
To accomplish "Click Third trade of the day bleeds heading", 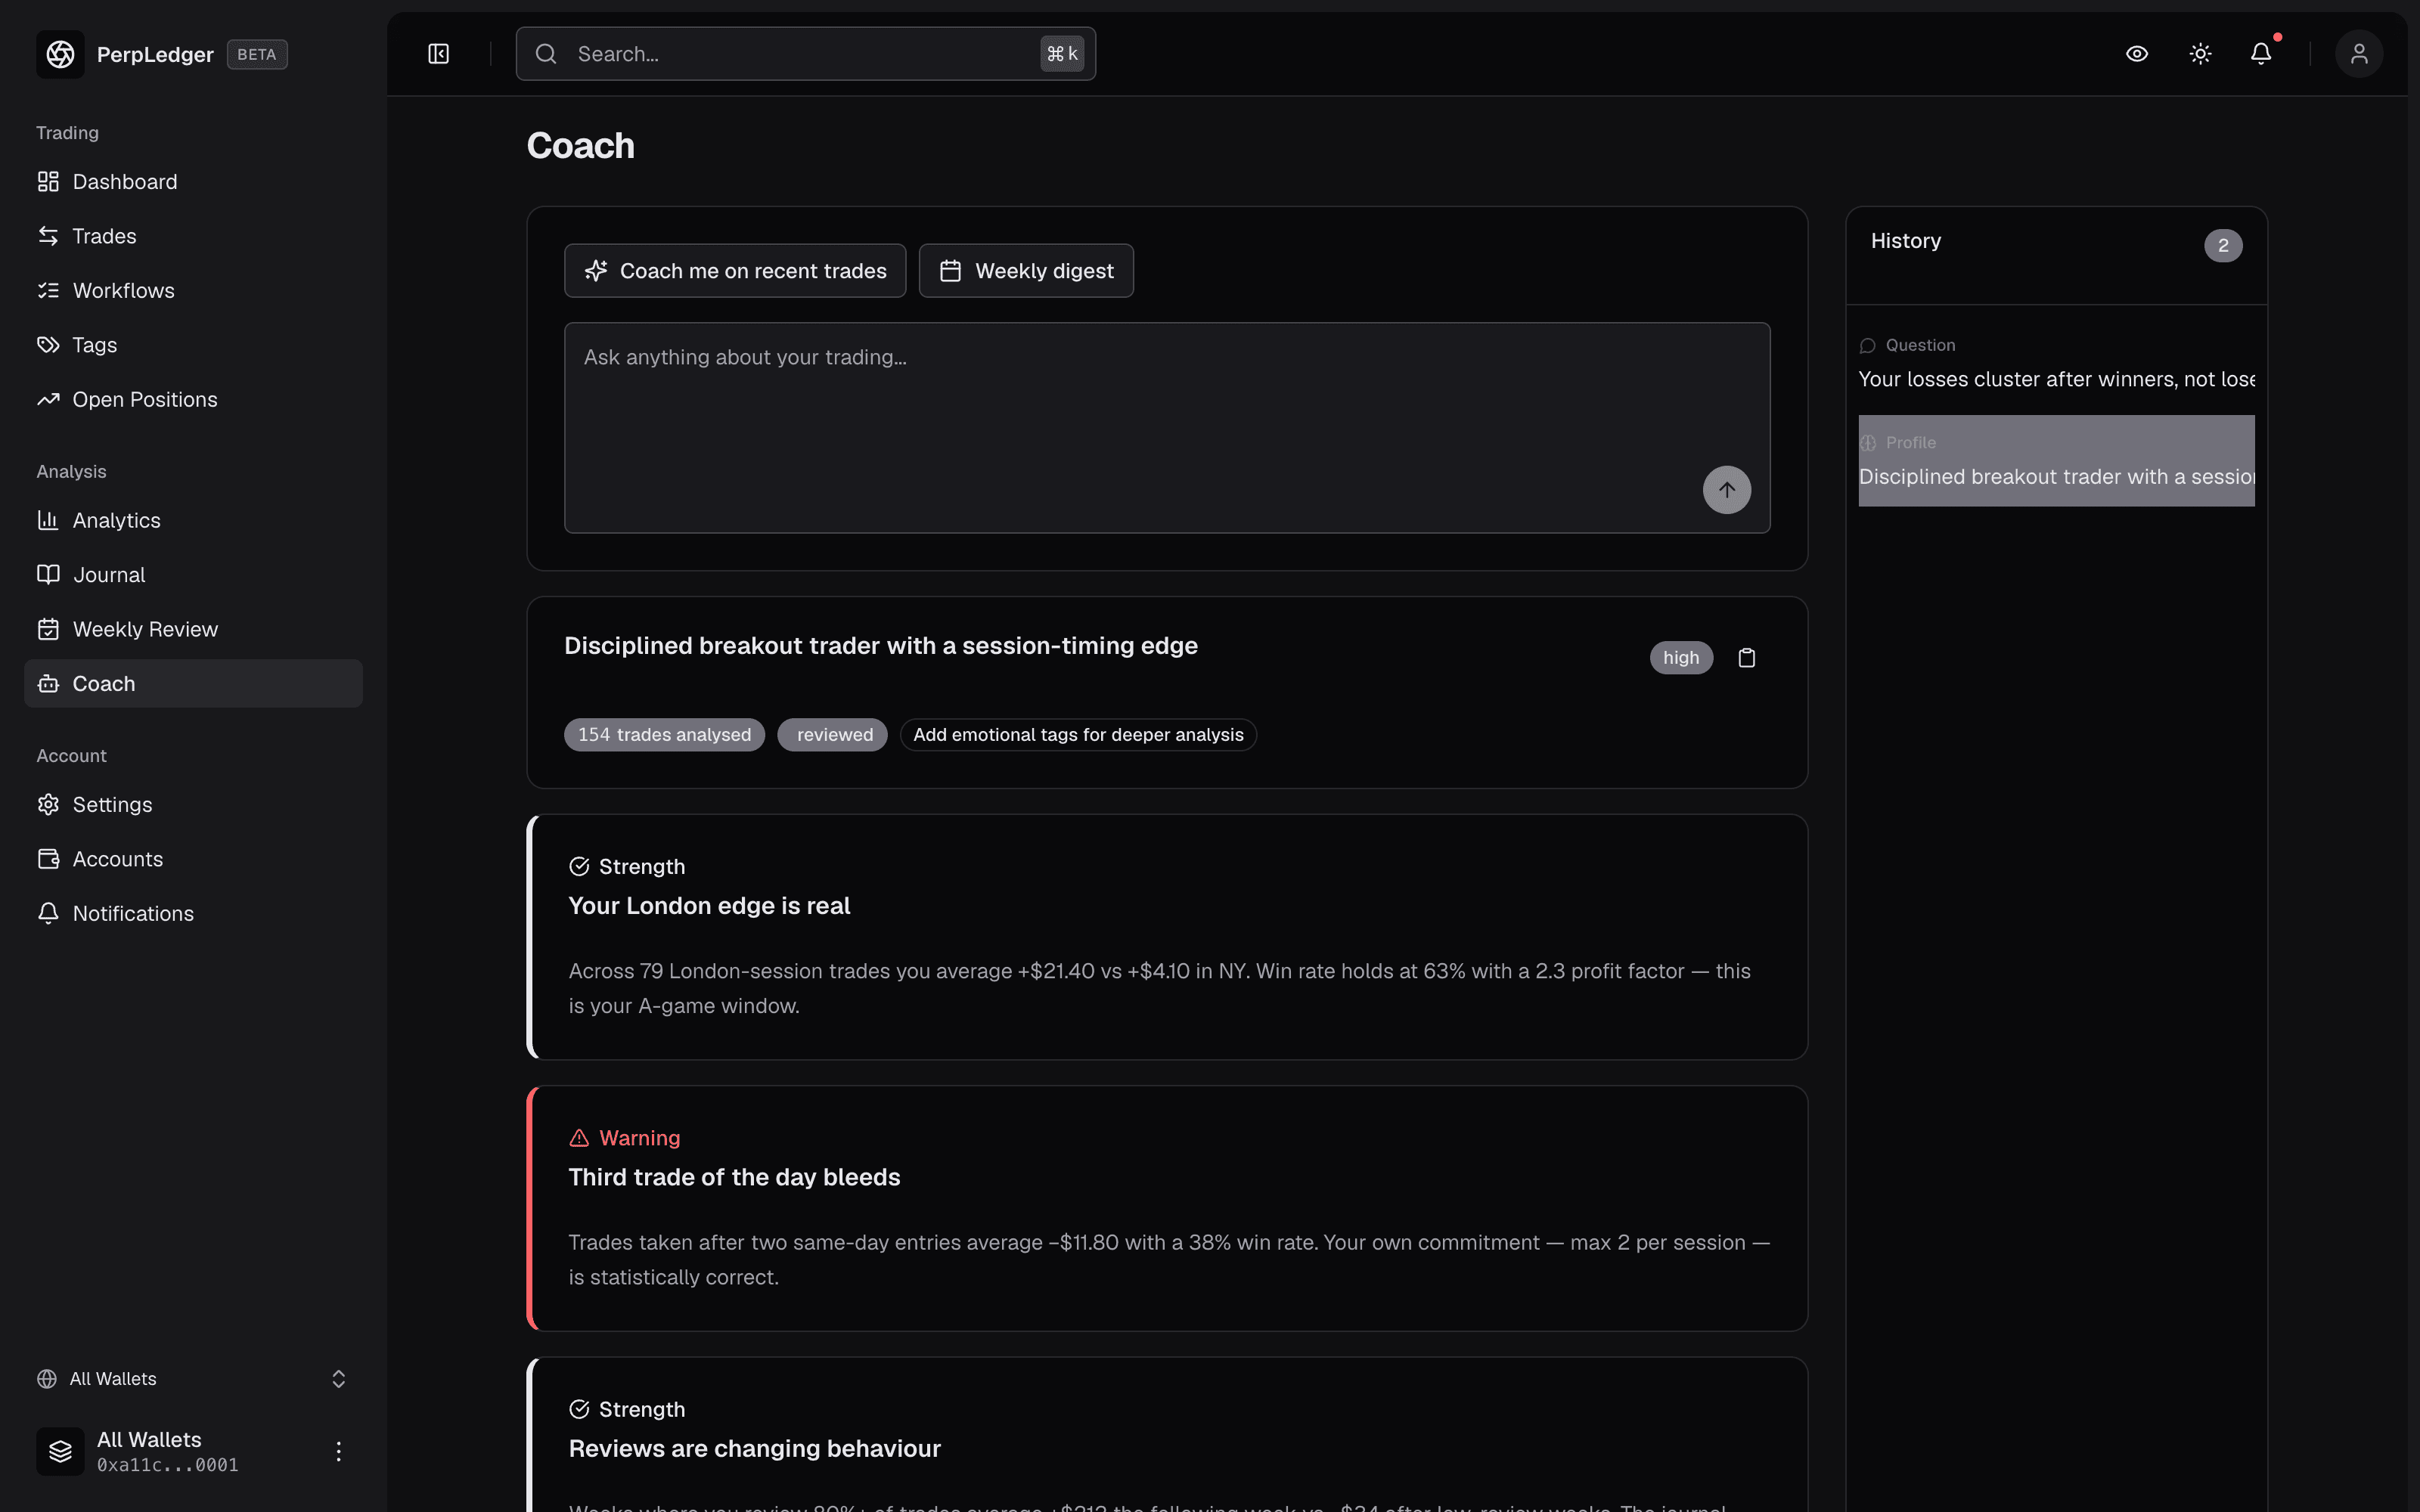I will point(734,1177).
